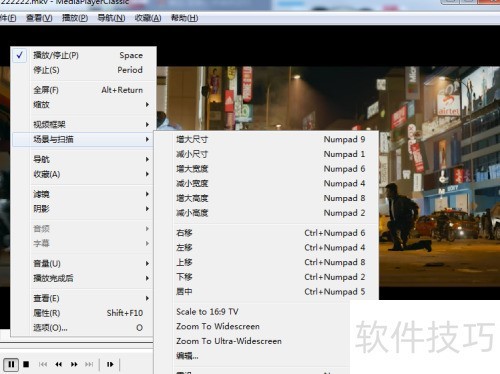Select 增大宽度 Numpad 6 entry

(x=266, y=169)
